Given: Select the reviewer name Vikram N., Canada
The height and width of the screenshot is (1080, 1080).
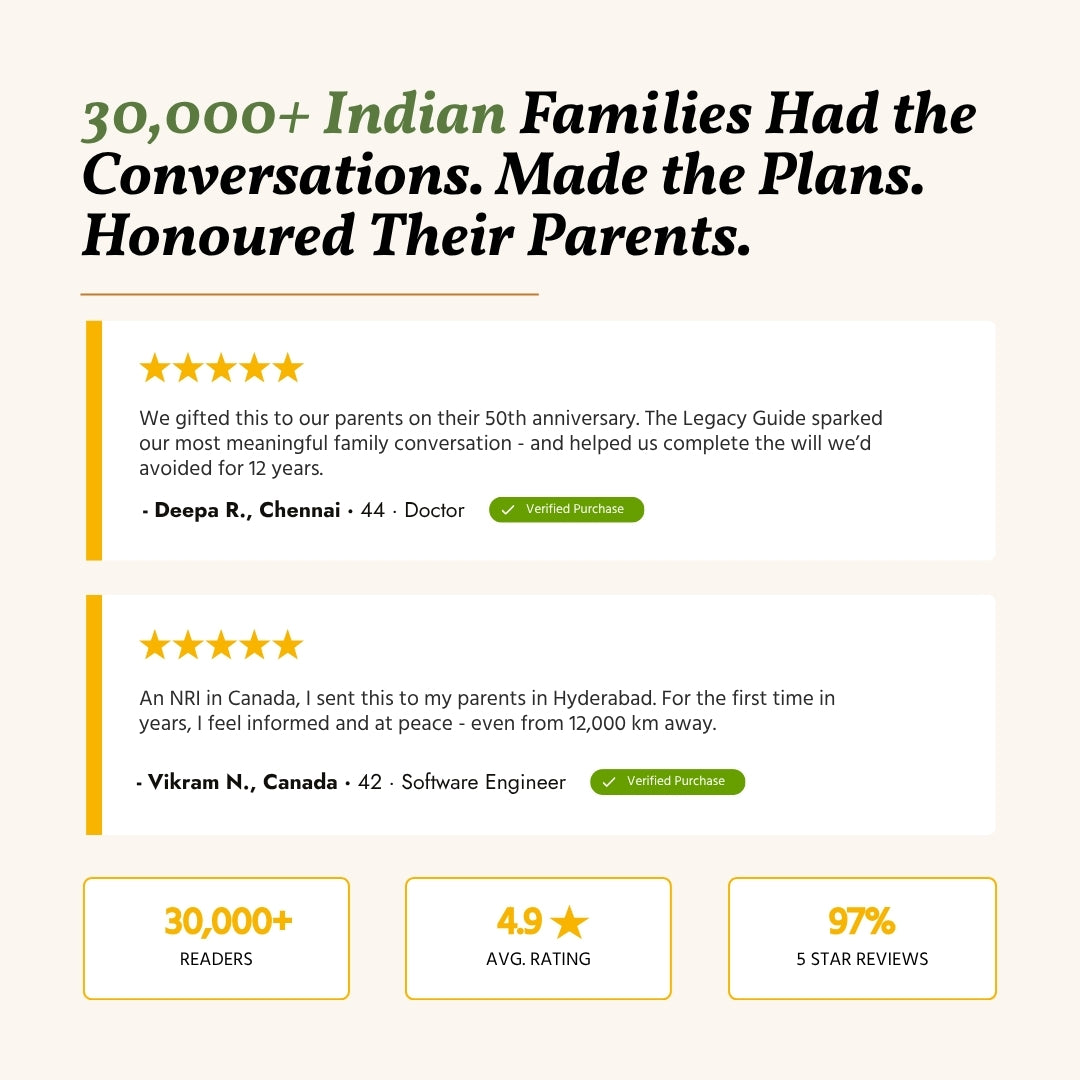Looking at the screenshot, I should tap(242, 782).
